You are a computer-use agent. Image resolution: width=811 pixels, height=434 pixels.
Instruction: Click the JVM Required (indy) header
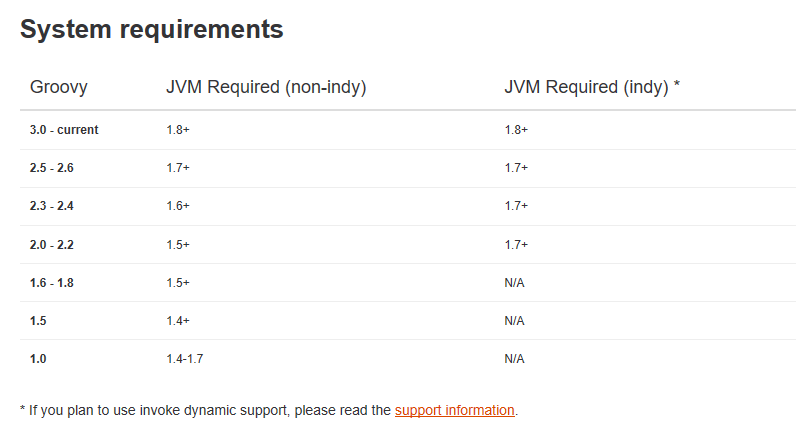[592, 87]
